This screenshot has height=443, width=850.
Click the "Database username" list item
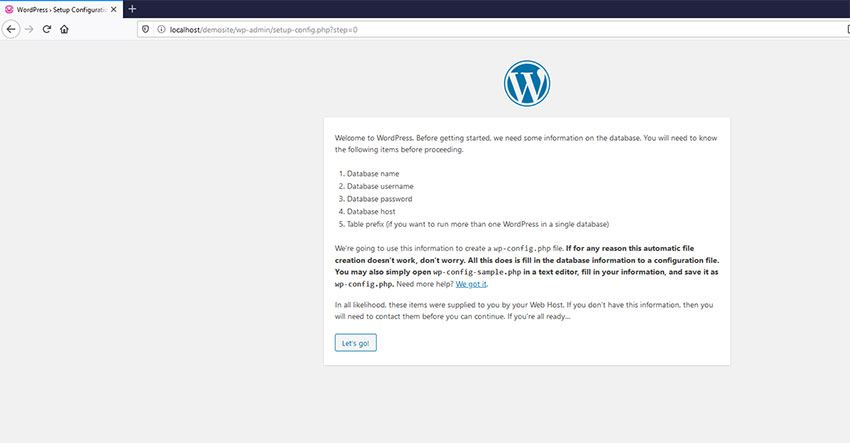380,186
